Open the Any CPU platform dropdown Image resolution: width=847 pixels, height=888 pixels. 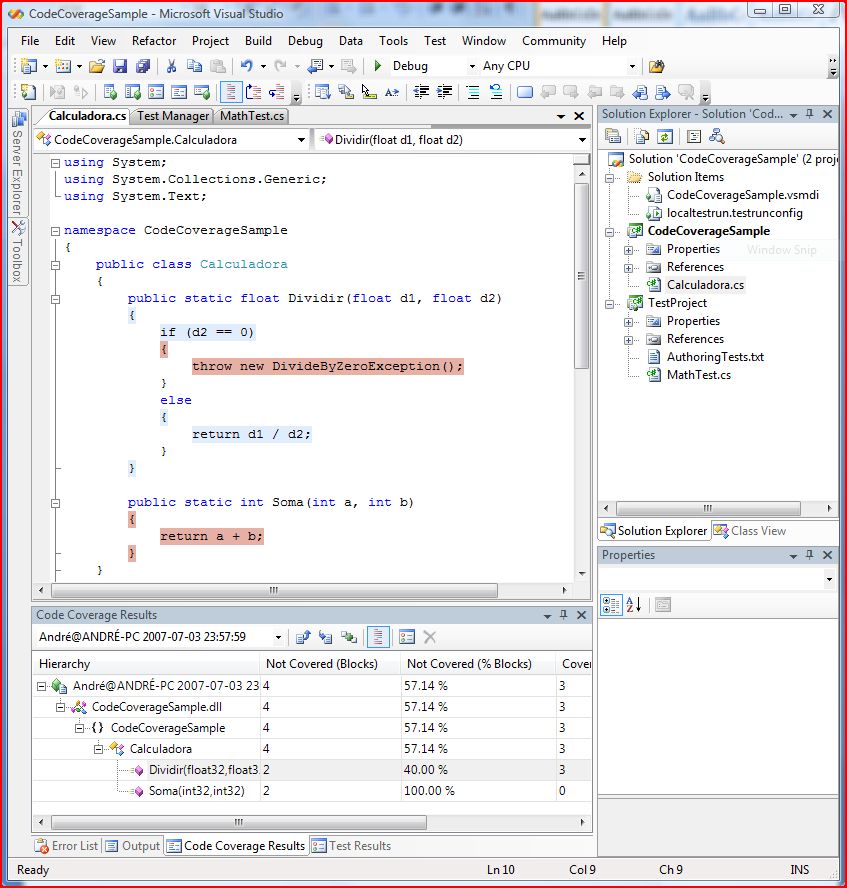pyautogui.click(x=632, y=66)
